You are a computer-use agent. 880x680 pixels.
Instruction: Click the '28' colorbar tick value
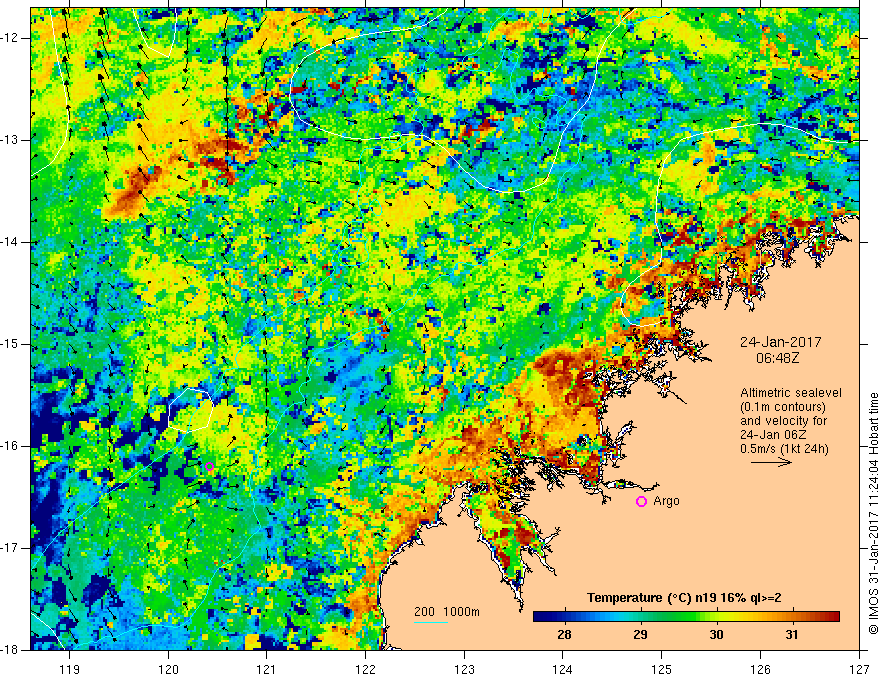(564, 635)
